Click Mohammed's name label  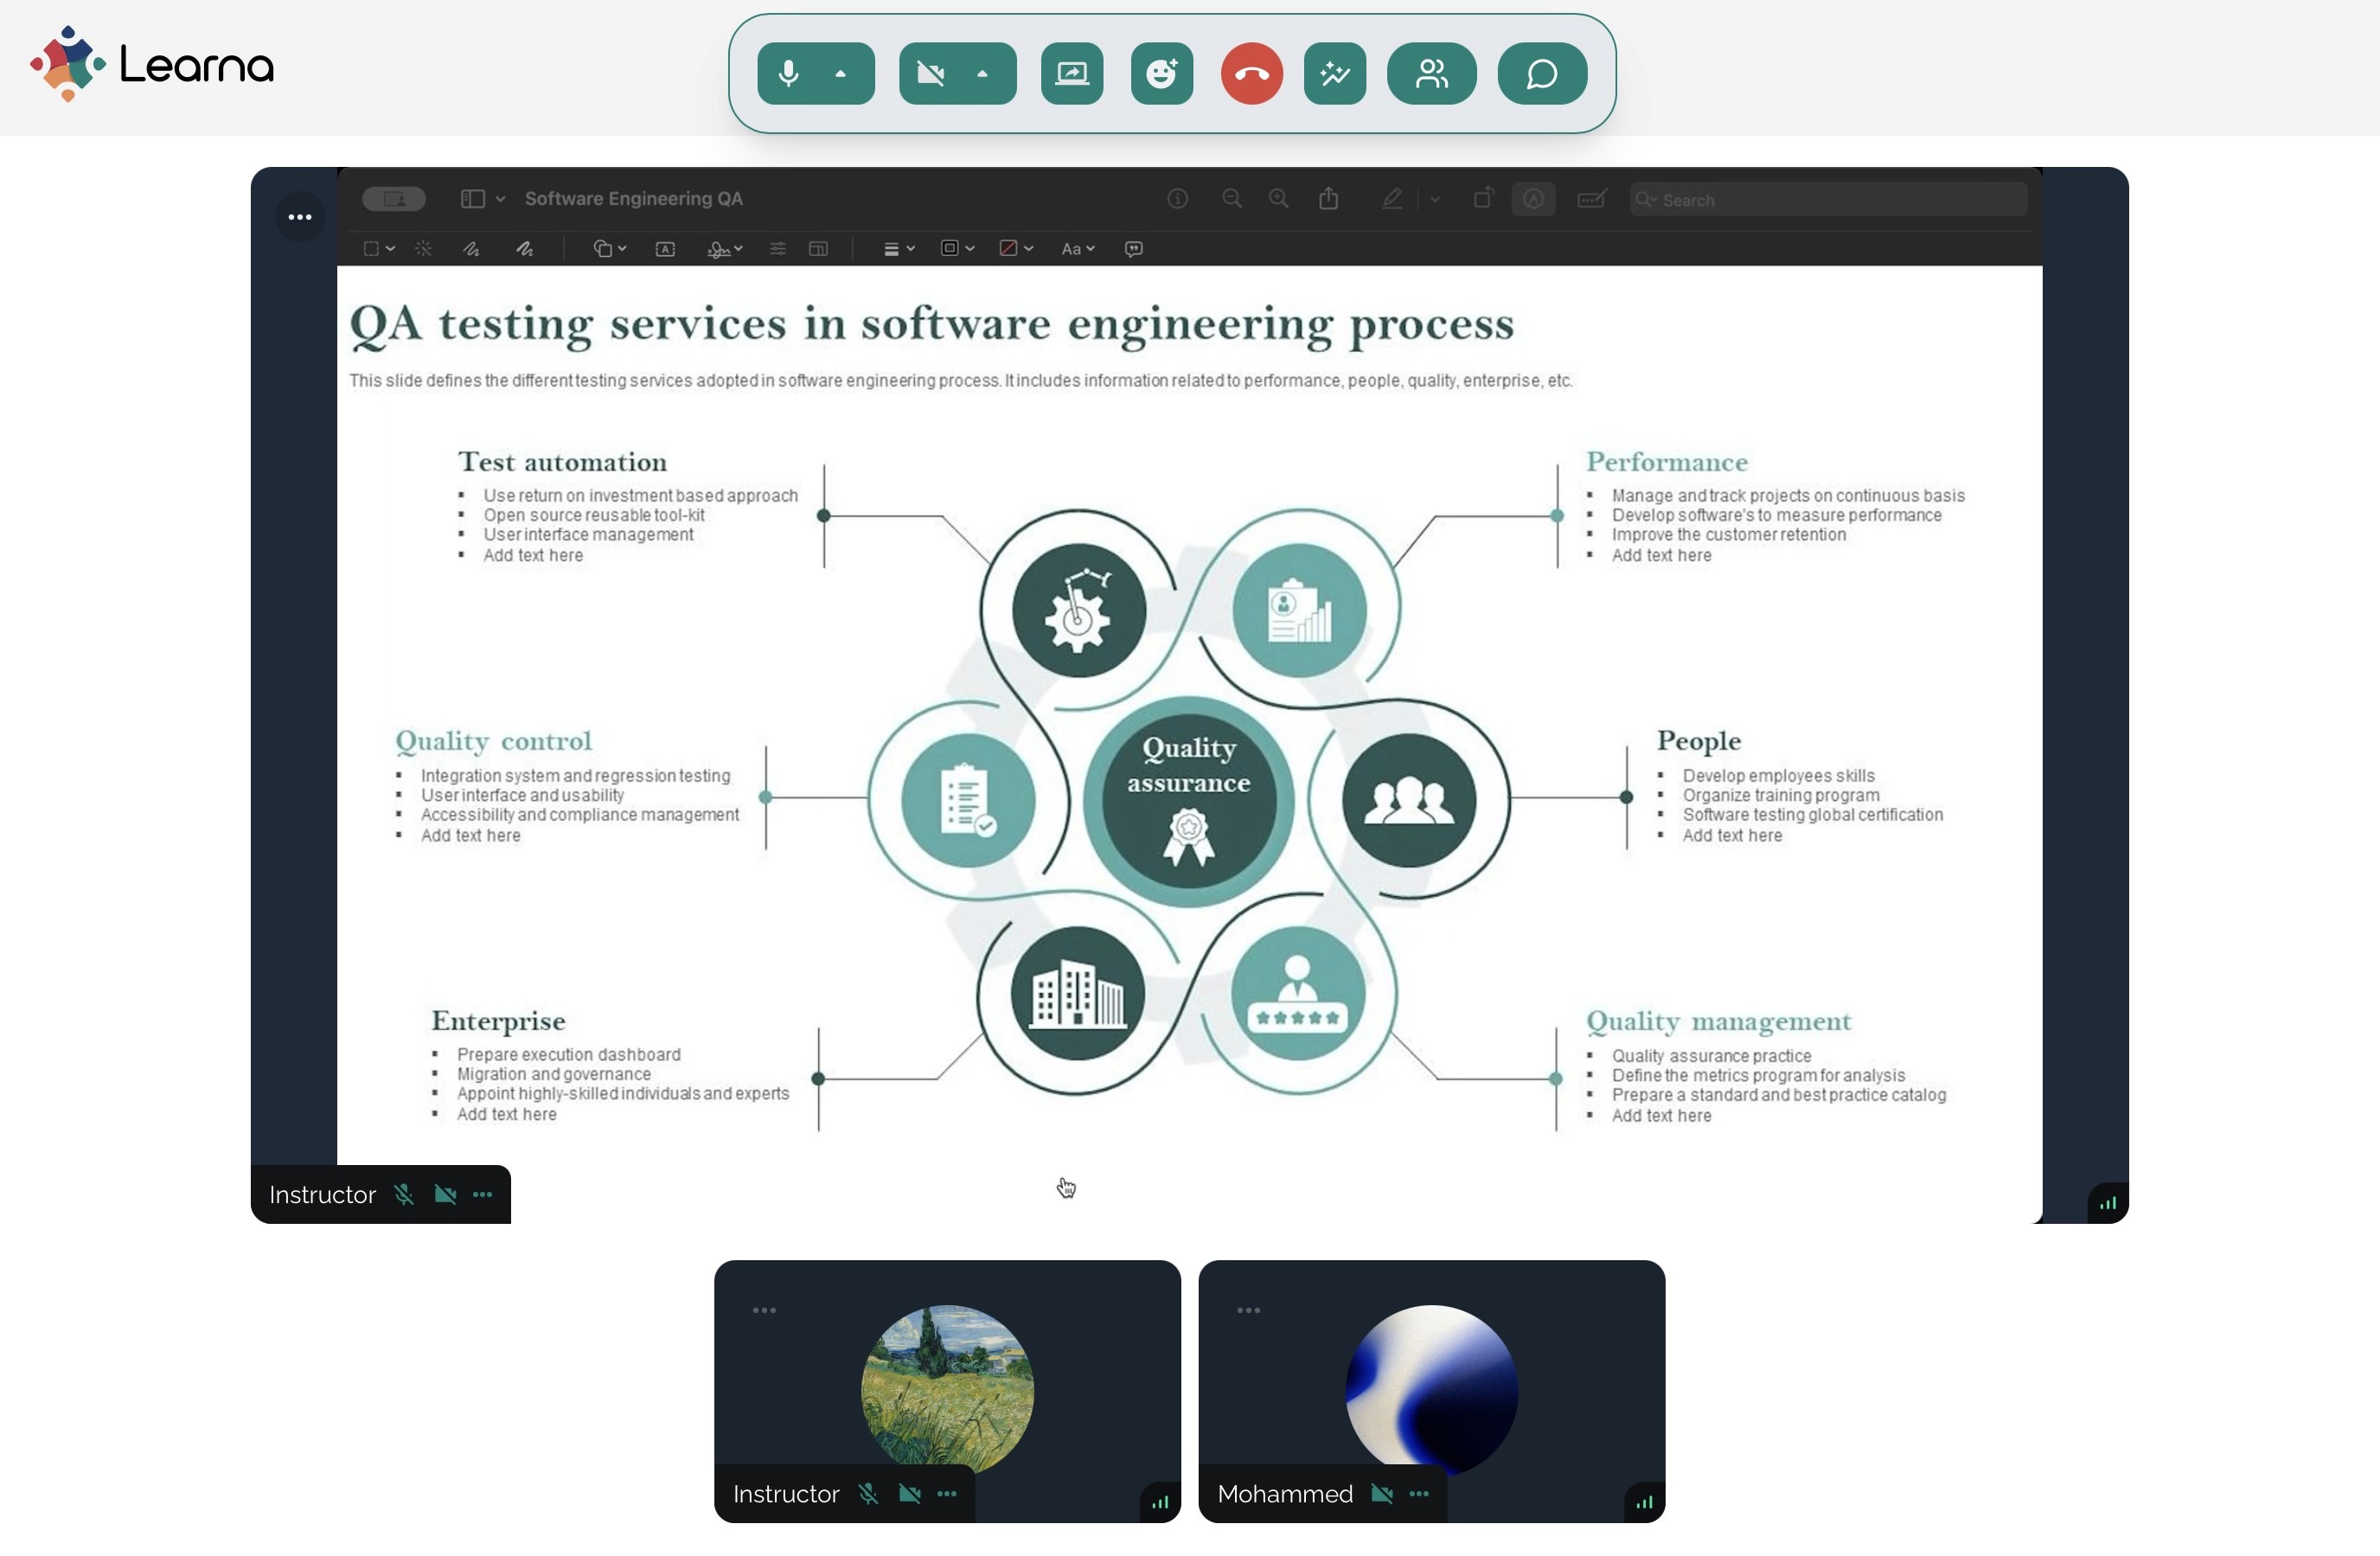click(x=1285, y=1494)
